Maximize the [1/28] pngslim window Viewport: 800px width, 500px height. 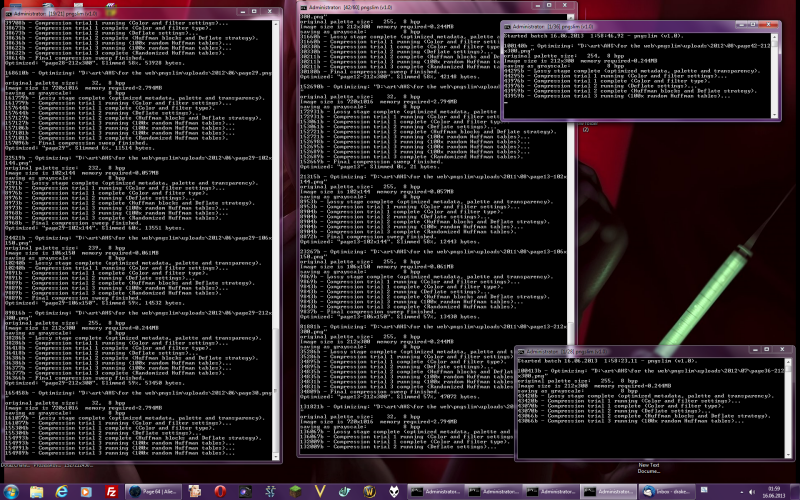(x=766, y=349)
